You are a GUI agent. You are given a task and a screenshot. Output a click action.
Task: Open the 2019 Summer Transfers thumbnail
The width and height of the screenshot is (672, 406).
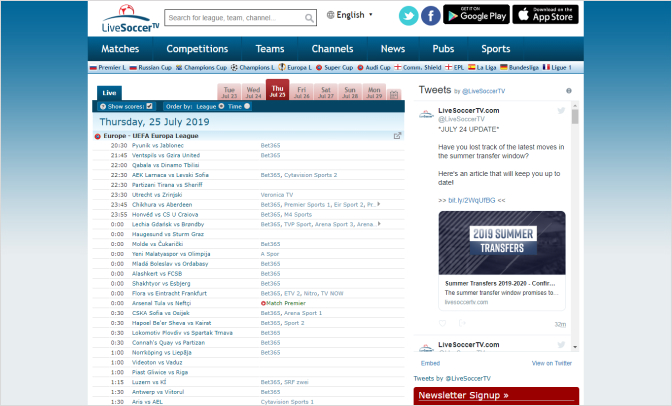click(x=502, y=243)
